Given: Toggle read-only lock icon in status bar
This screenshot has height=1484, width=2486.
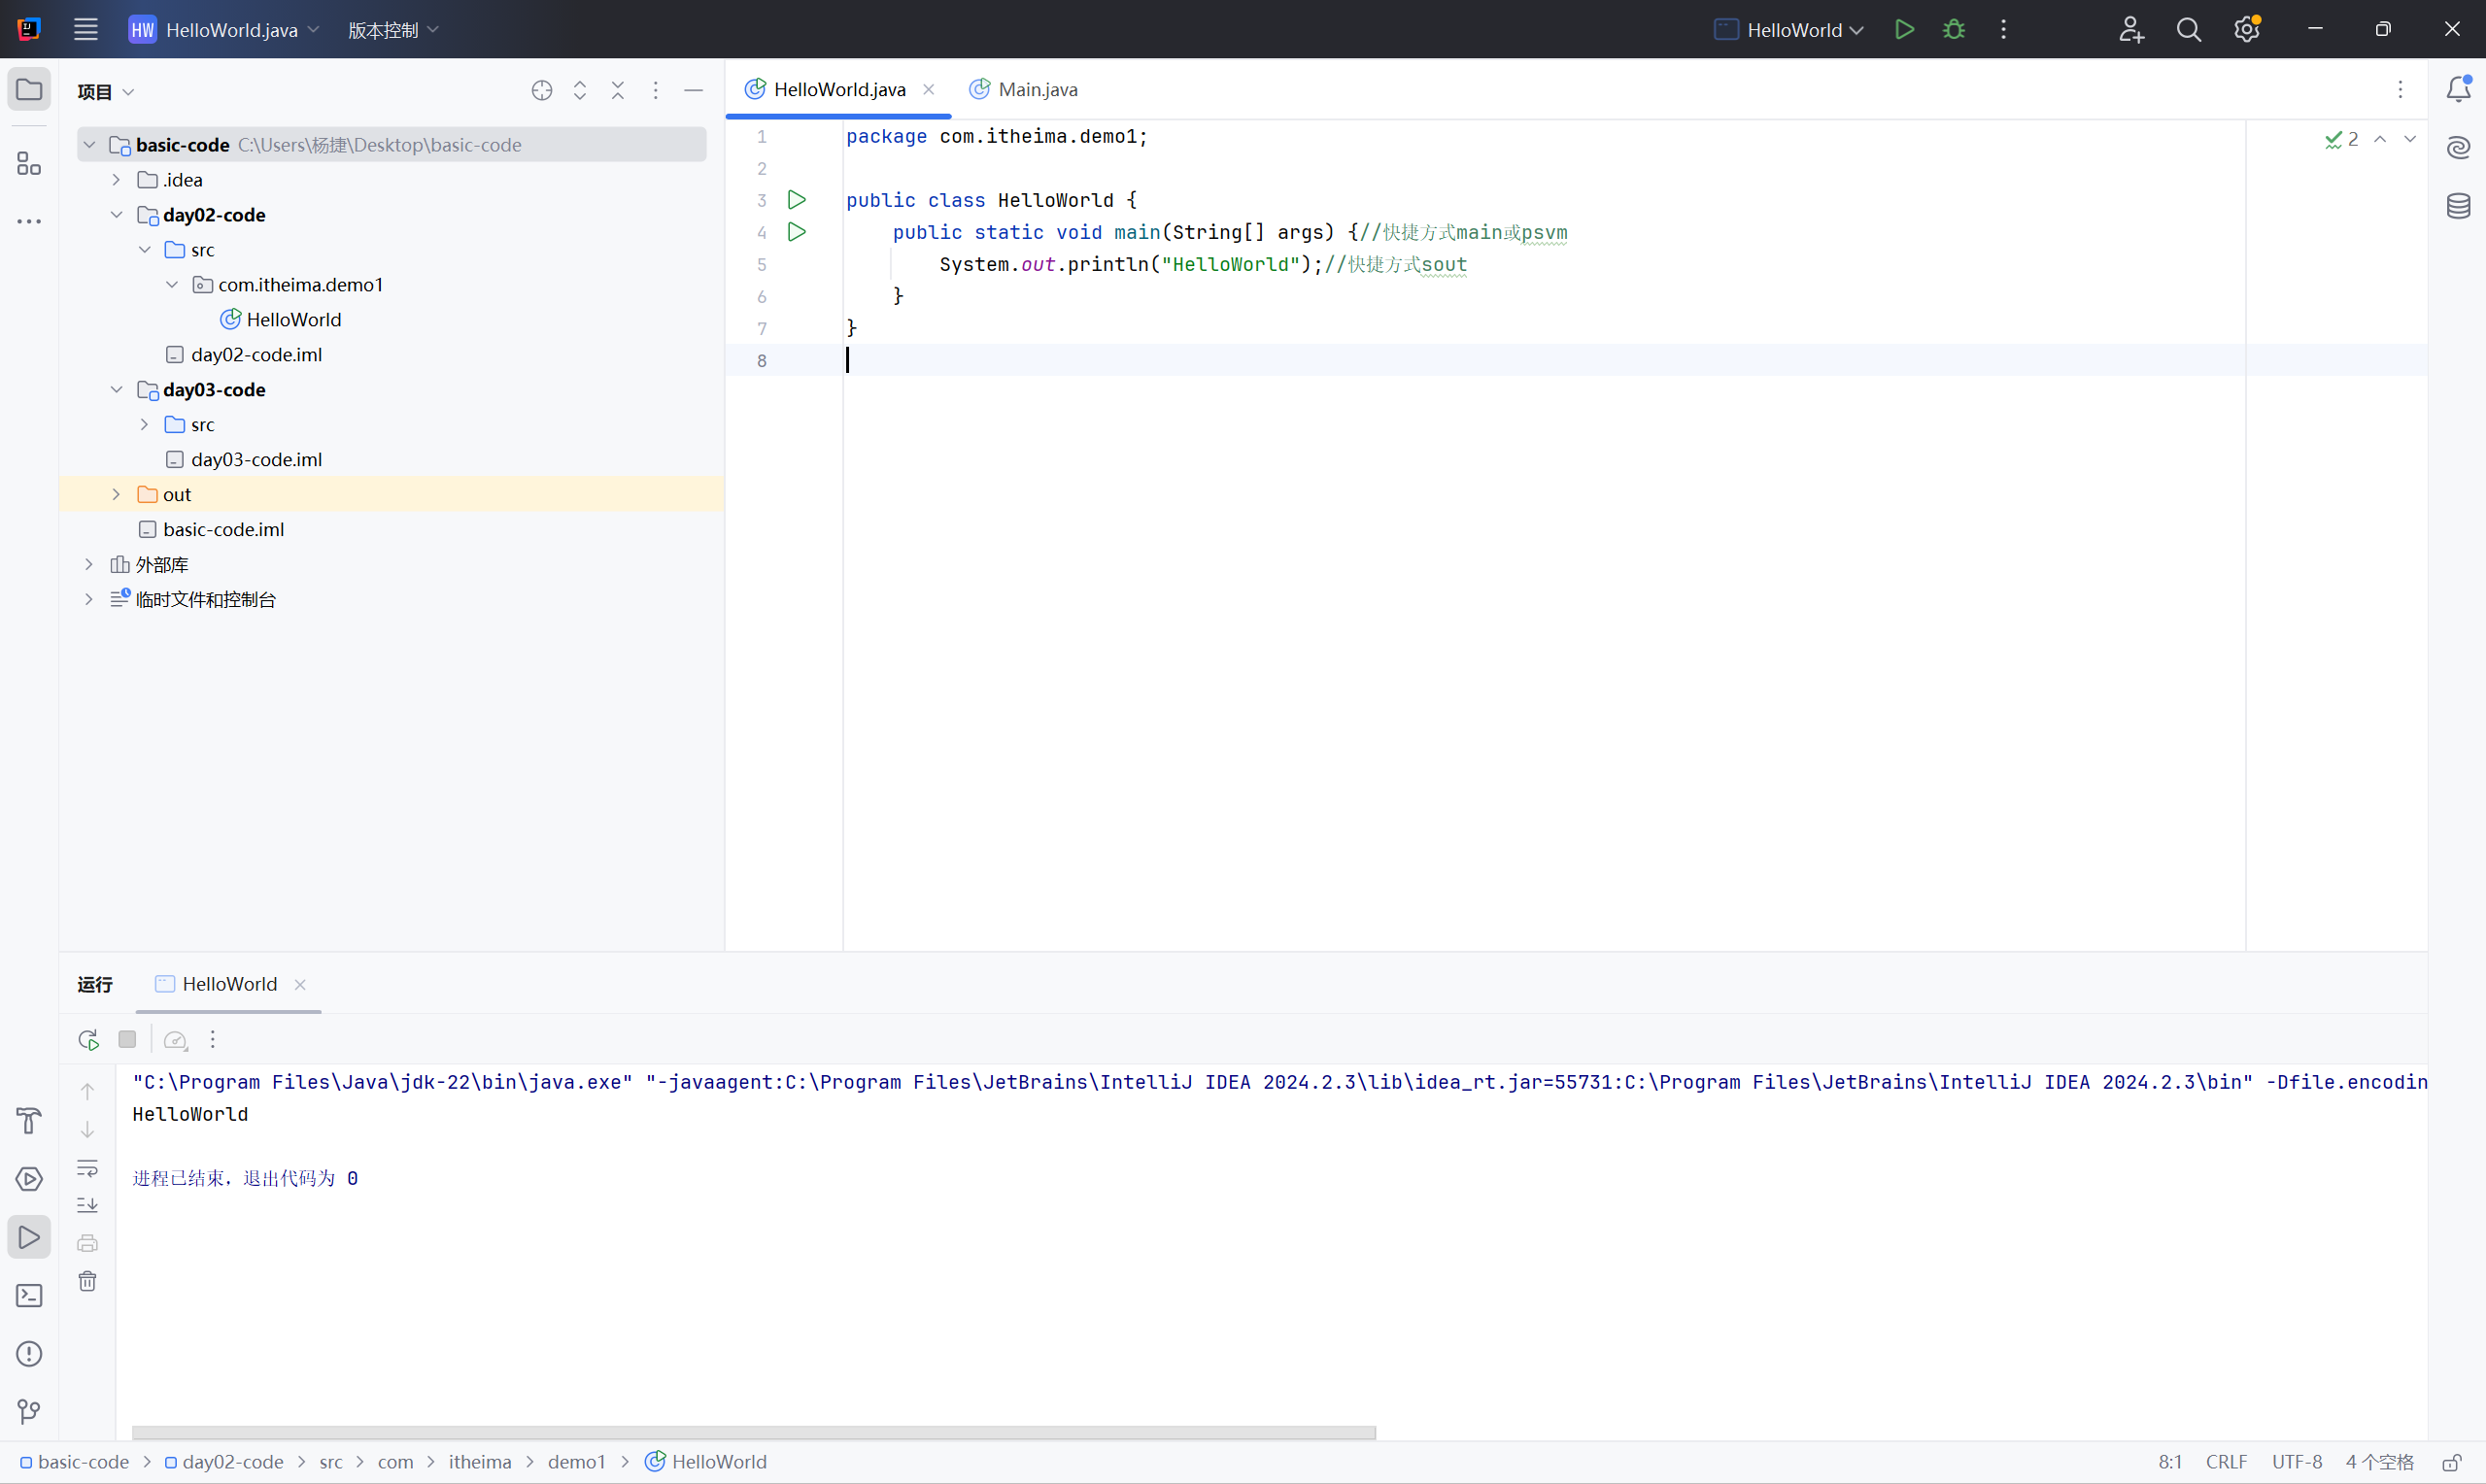Looking at the screenshot, I should click(2451, 1462).
